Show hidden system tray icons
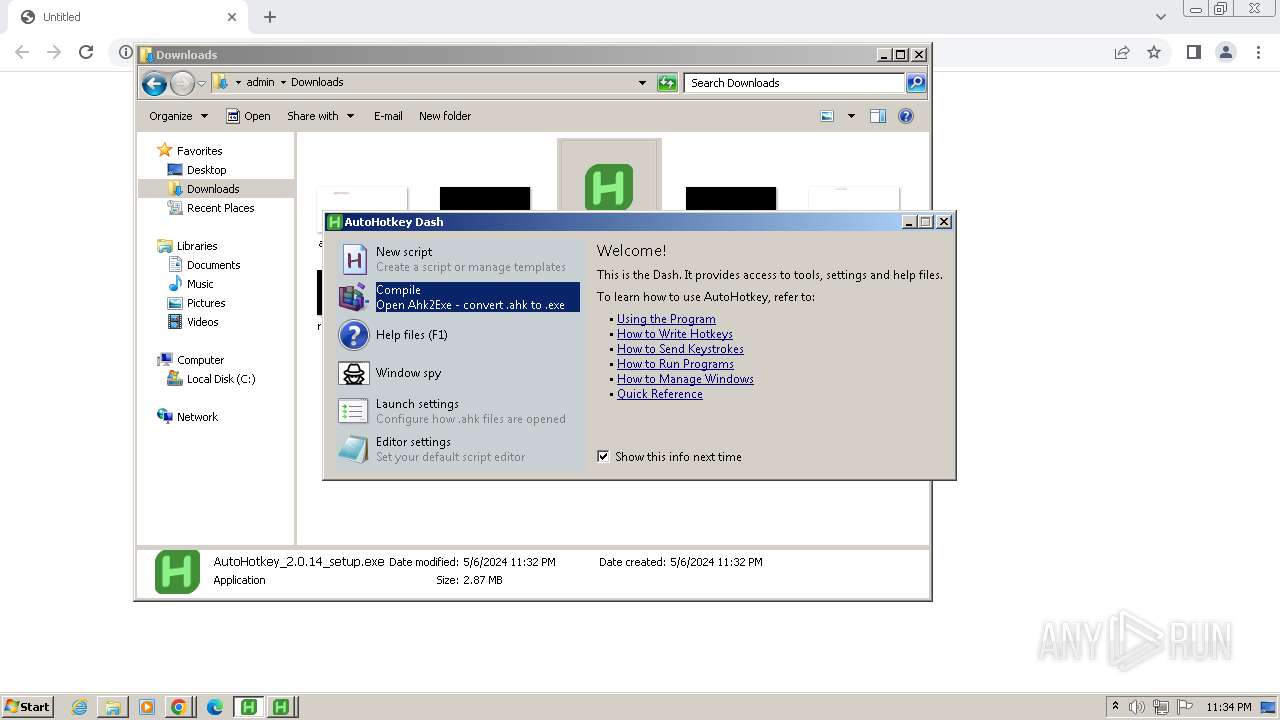Viewport: 1280px width, 720px height. (1115, 706)
